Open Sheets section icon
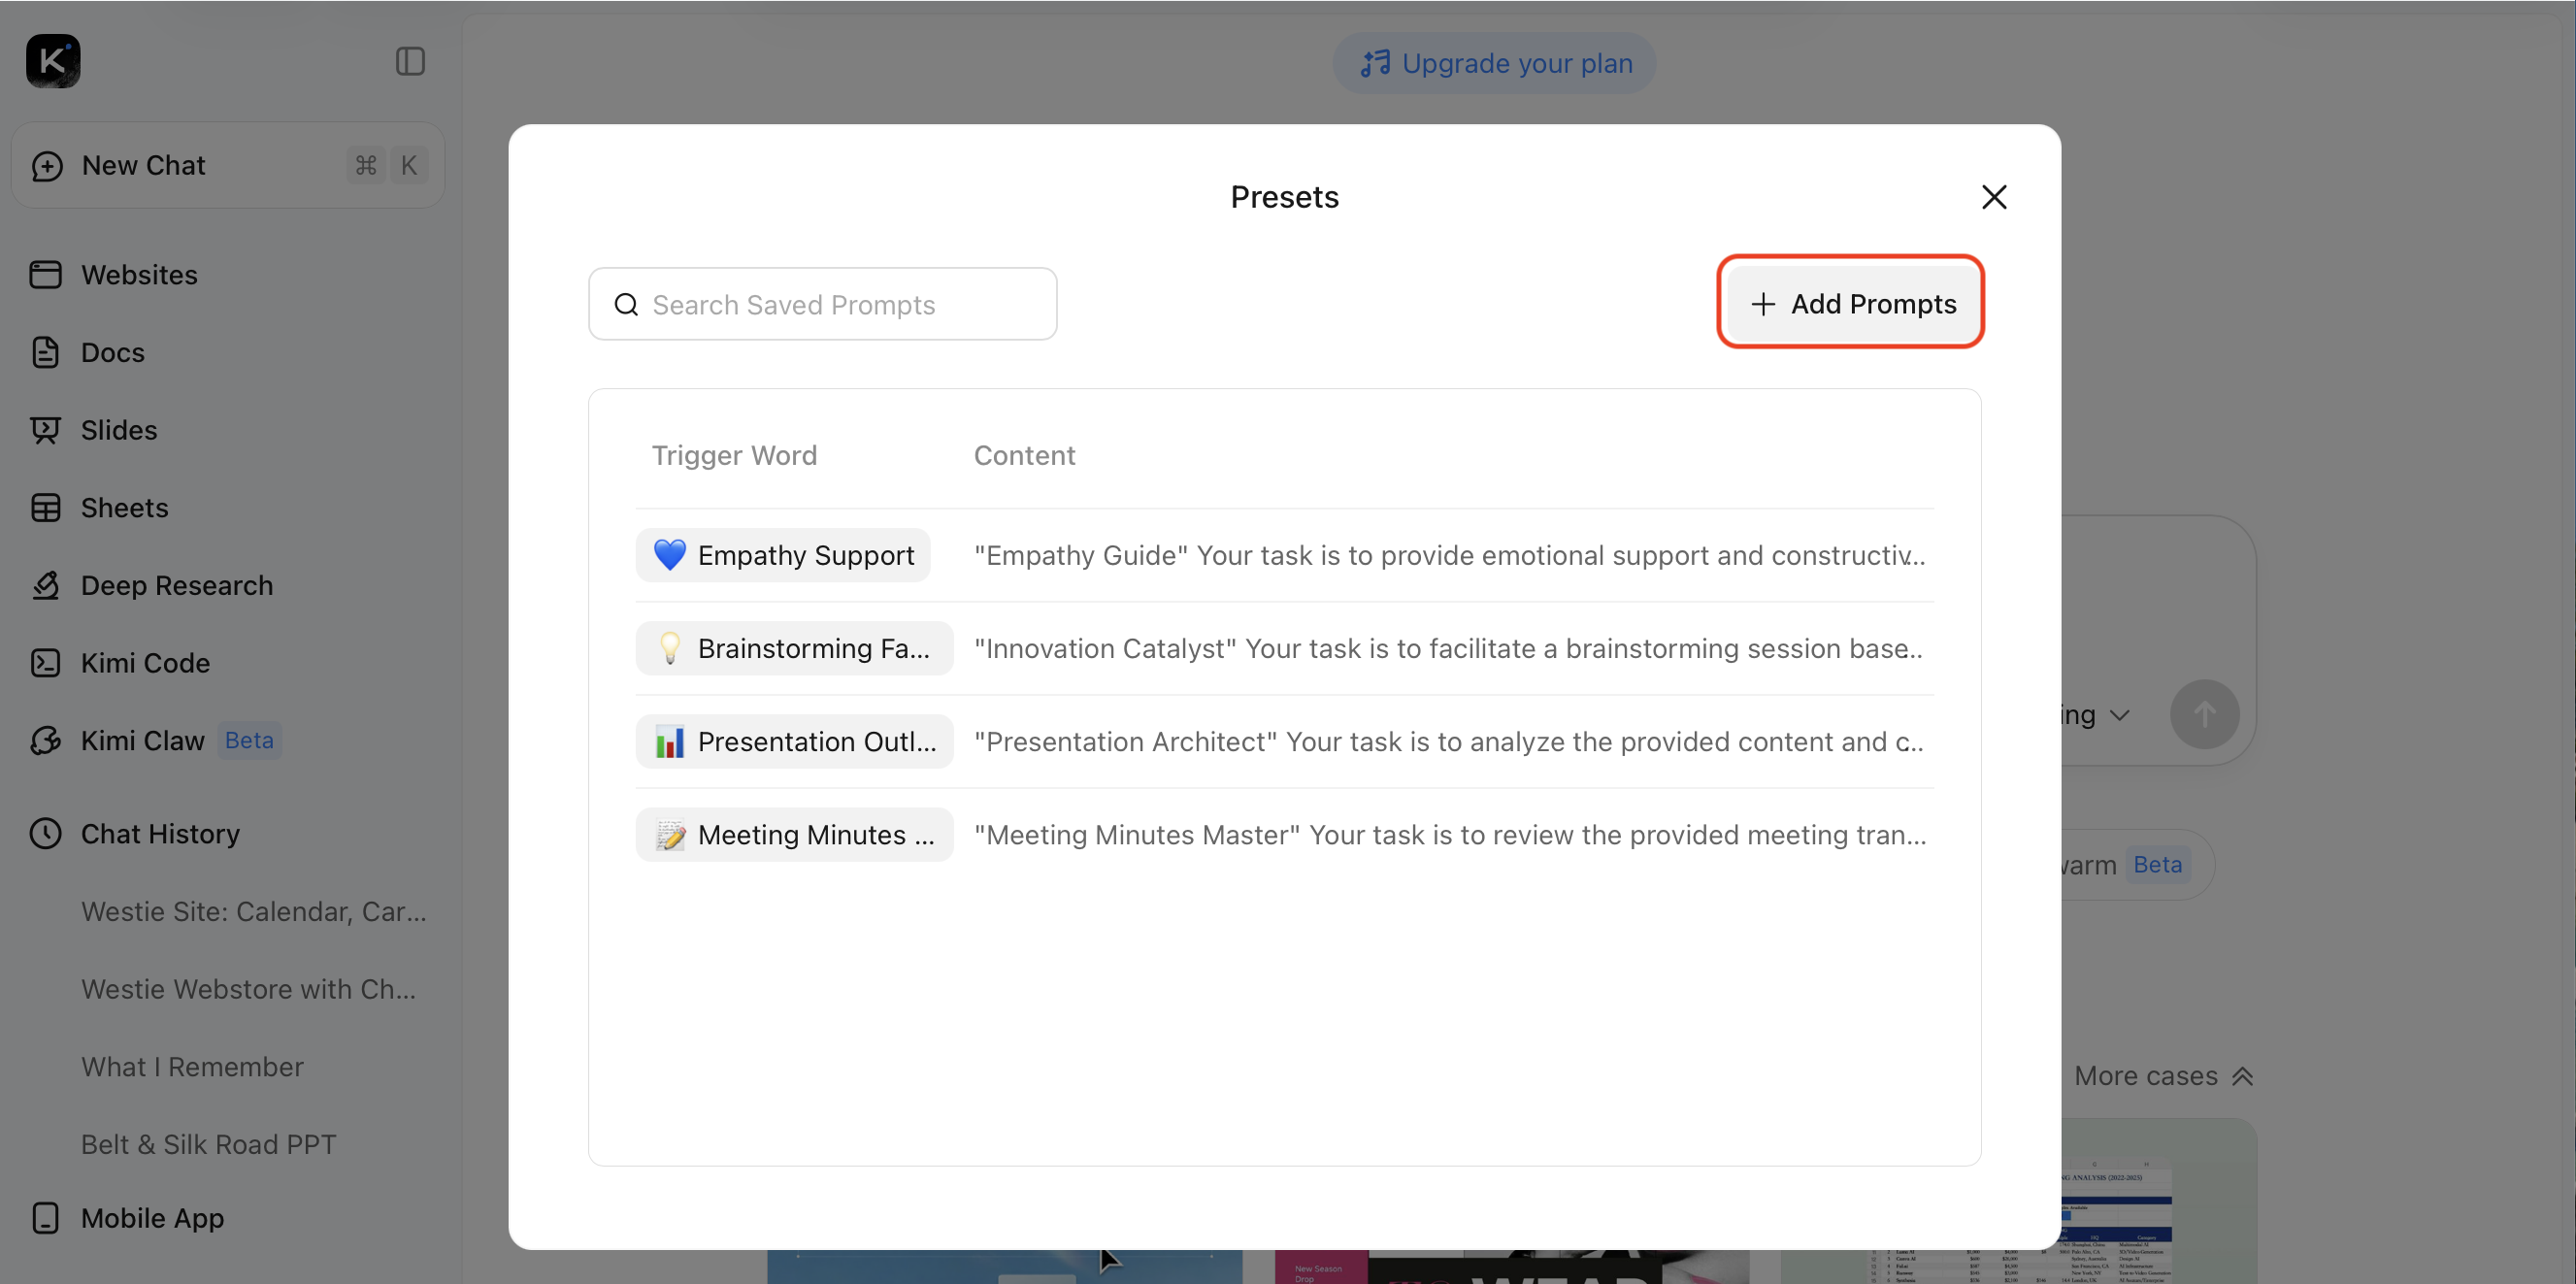This screenshot has height=1284, width=2576. pyautogui.click(x=45, y=508)
